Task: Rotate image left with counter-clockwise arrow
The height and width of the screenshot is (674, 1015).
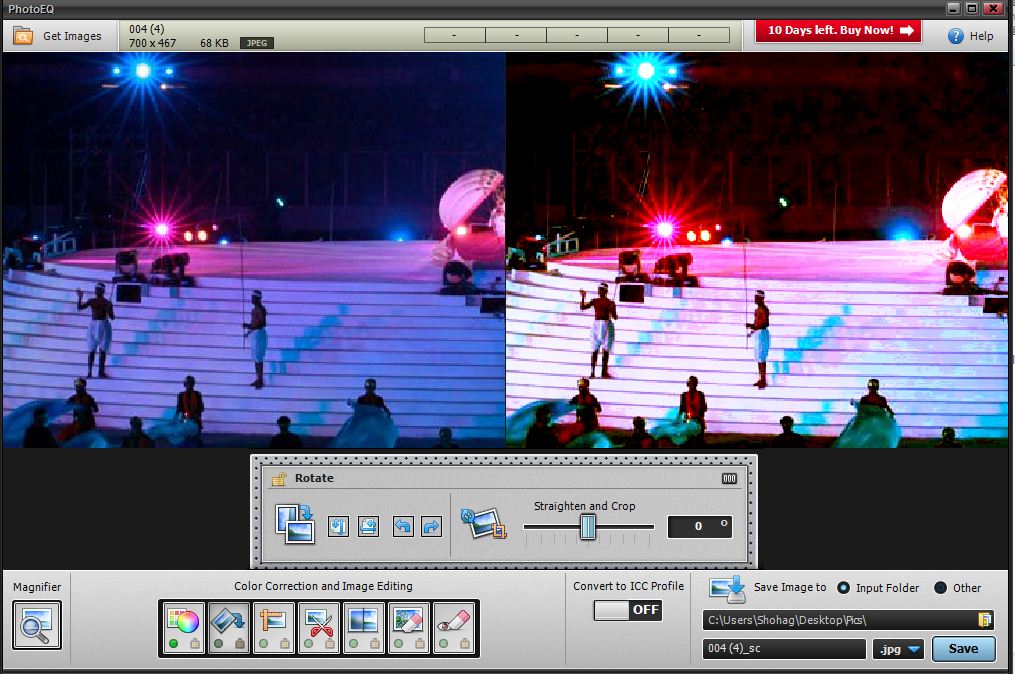Action: pos(403,526)
